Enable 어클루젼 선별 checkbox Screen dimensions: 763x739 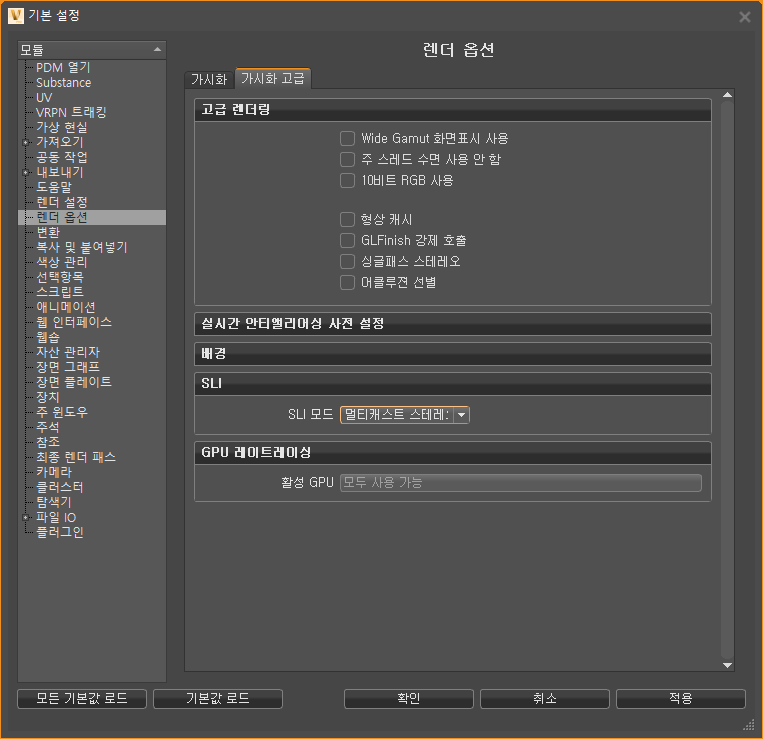(347, 282)
